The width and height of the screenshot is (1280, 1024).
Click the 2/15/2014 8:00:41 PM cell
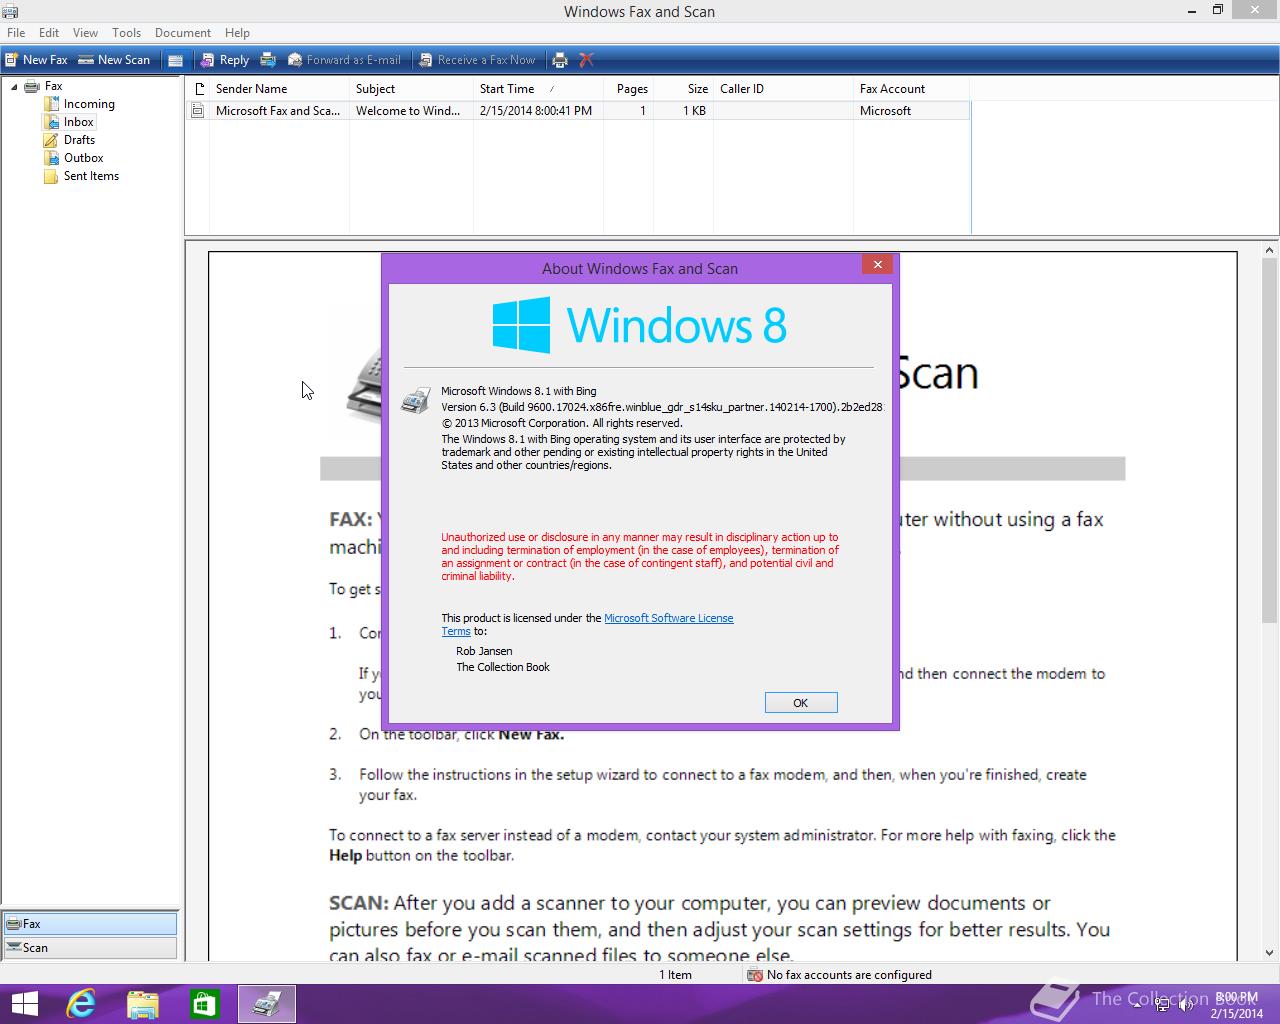536,111
